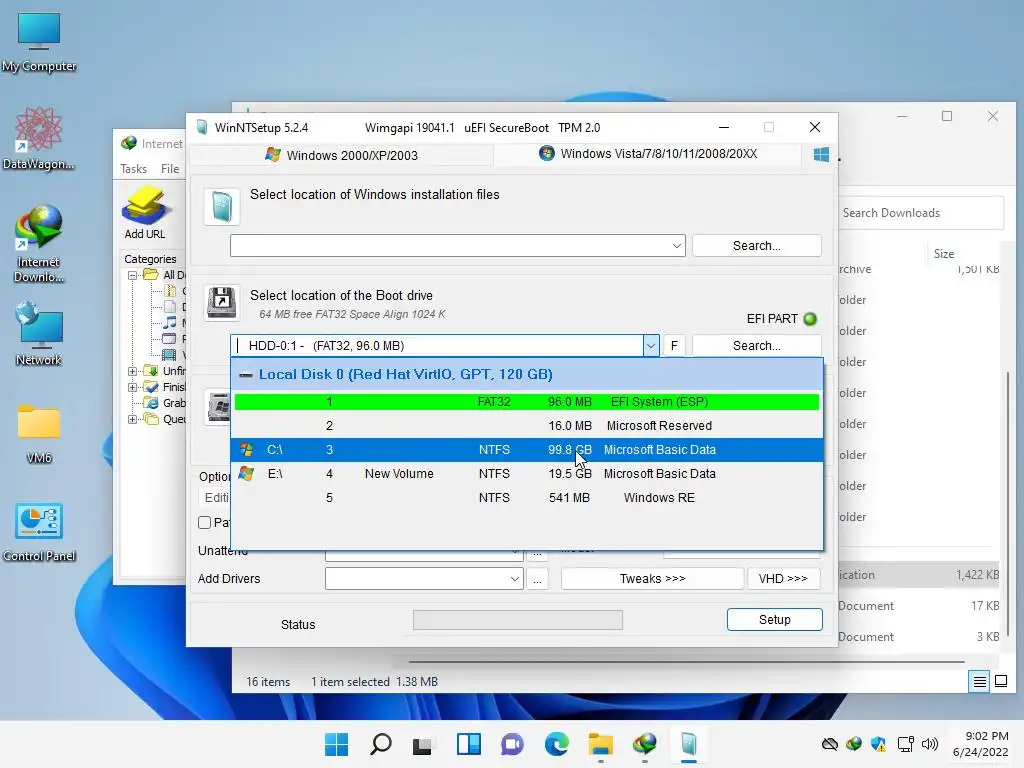This screenshot has width=1024, height=768.
Task: Launch Internet Download Manager desktop shortcut
Action: [x=39, y=243]
